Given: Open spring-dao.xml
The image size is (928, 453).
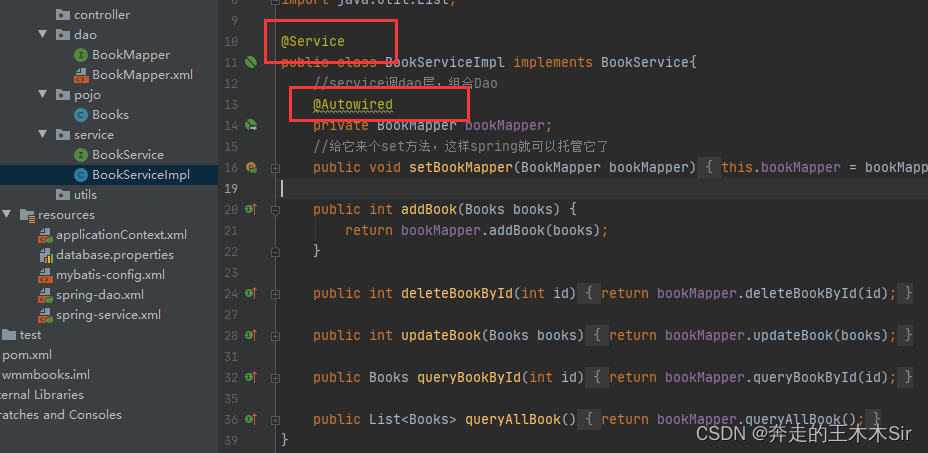Looking at the screenshot, I should [x=100, y=295].
